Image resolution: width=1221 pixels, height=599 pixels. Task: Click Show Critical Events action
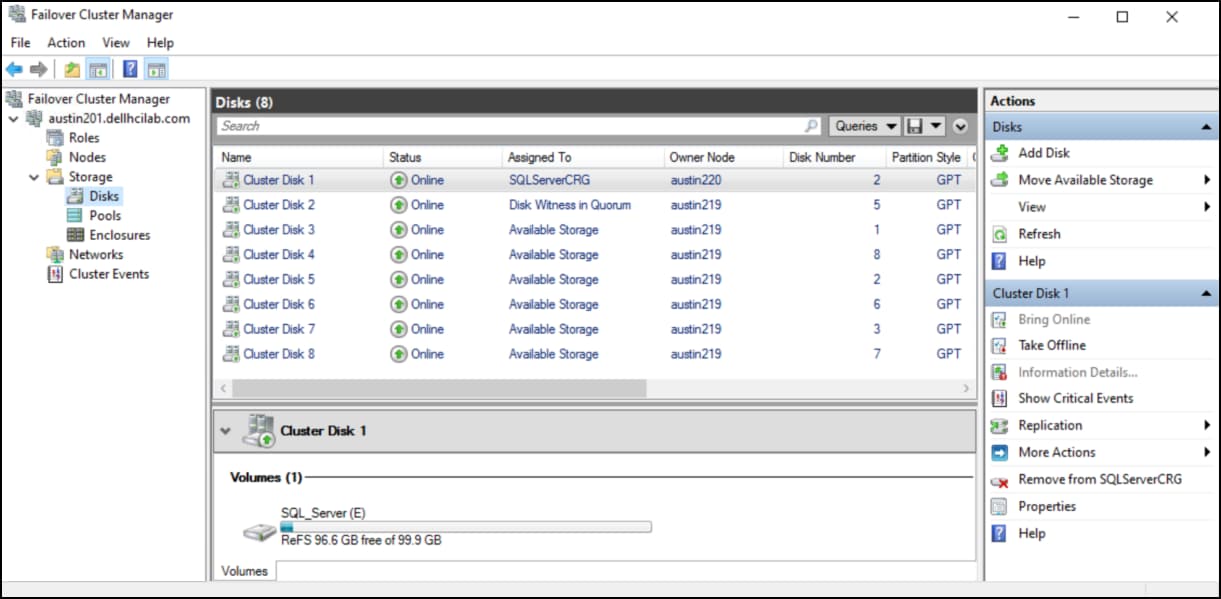1076,398
